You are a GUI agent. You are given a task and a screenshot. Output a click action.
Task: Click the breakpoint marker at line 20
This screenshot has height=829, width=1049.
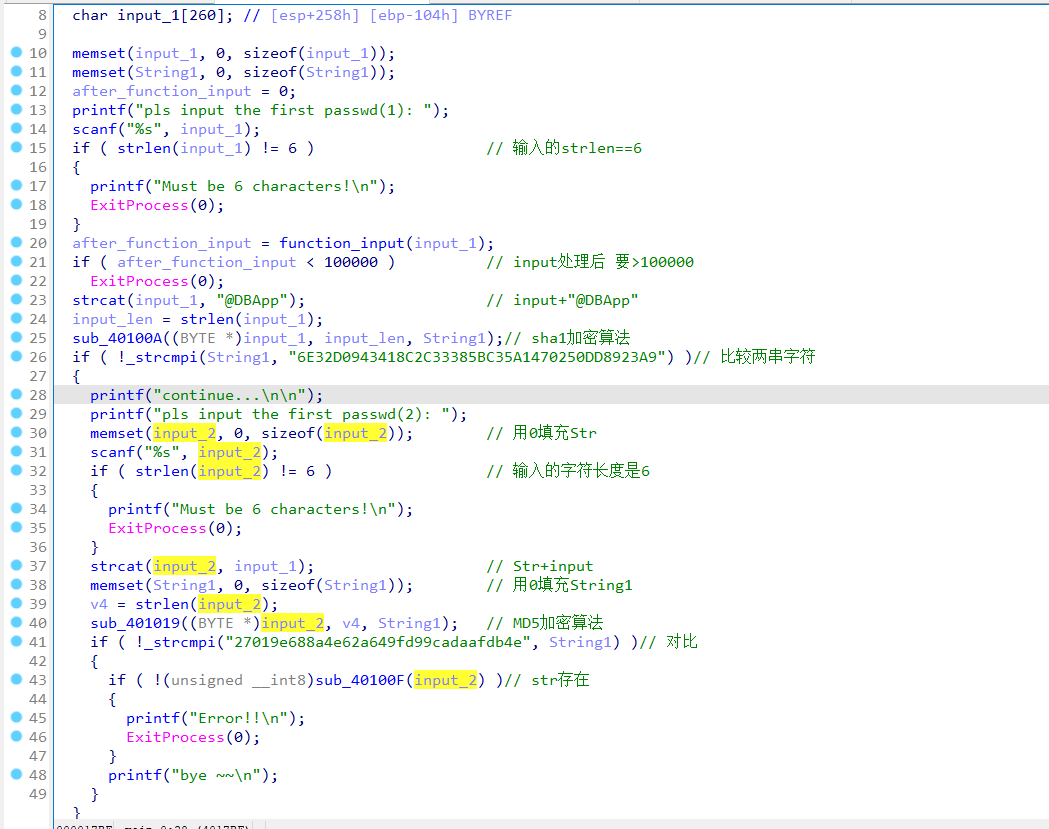pyautogui.click(x=16, y=243)
